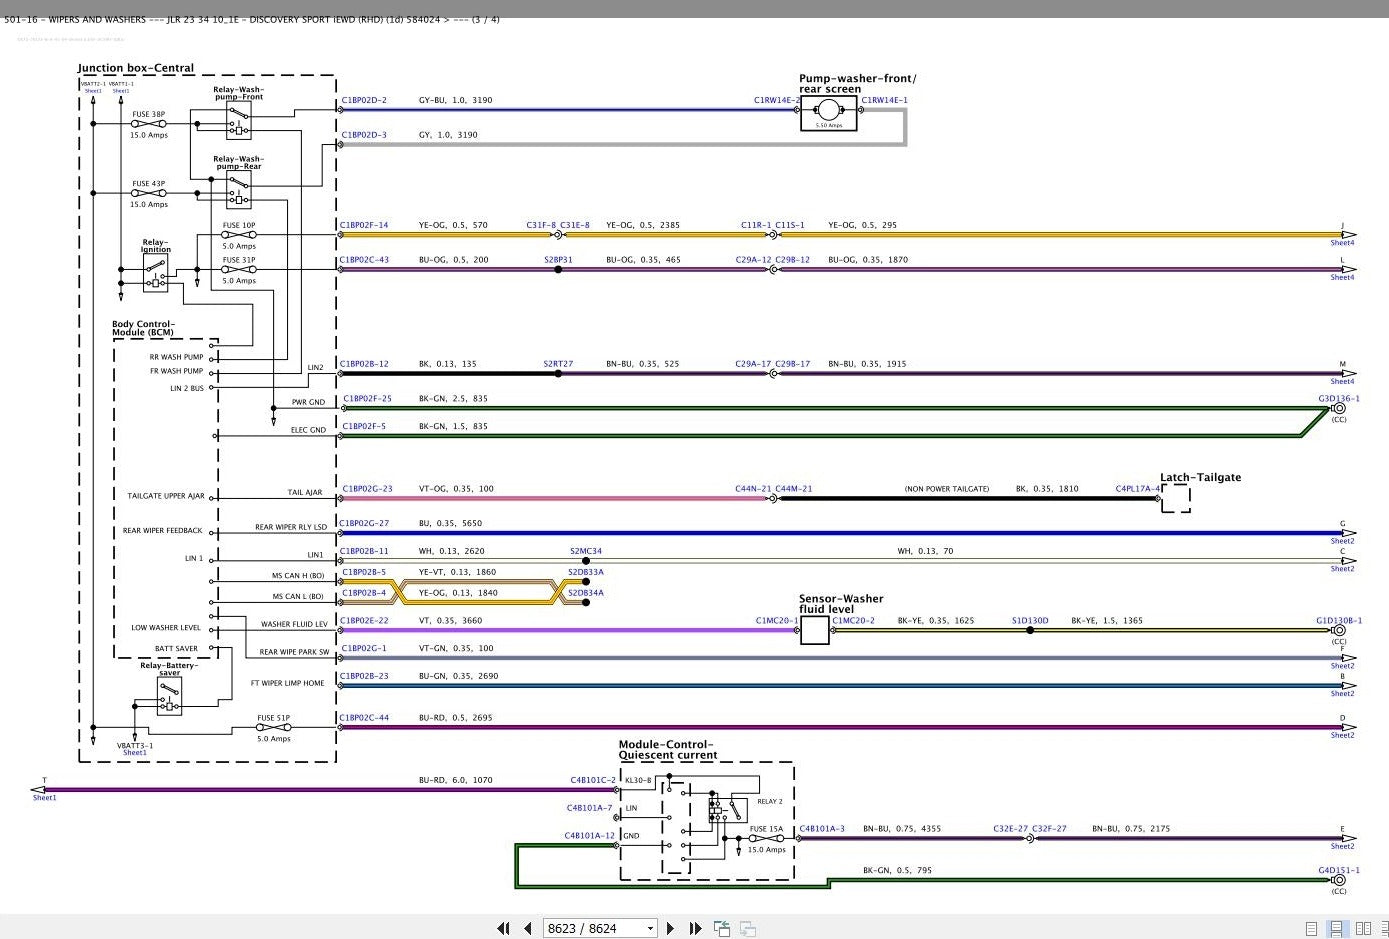Go to the previous page

(528, 928)
